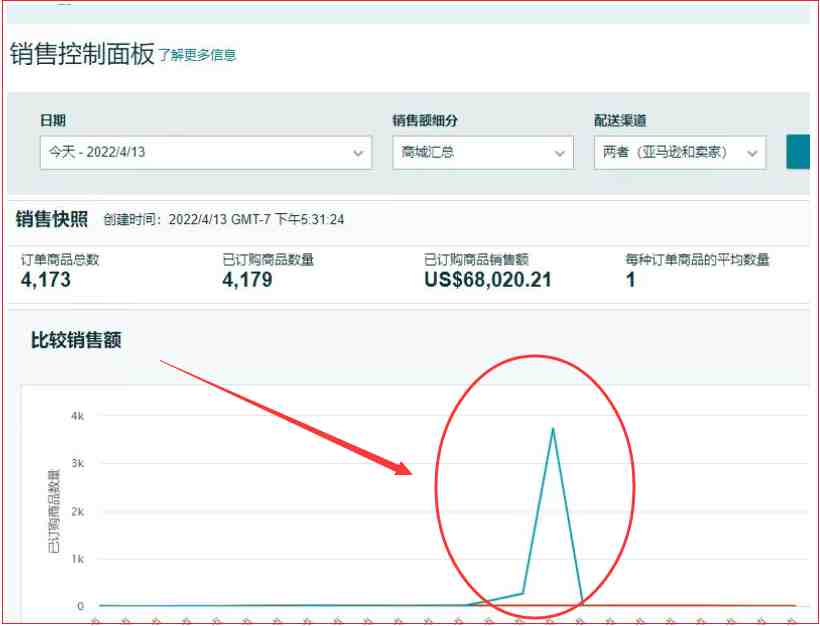The width and height of the screenshot is (820, 626).
Task: Click the chevron arrow in 商城汇总 dropdown
Action: click(x=560, y=153)
